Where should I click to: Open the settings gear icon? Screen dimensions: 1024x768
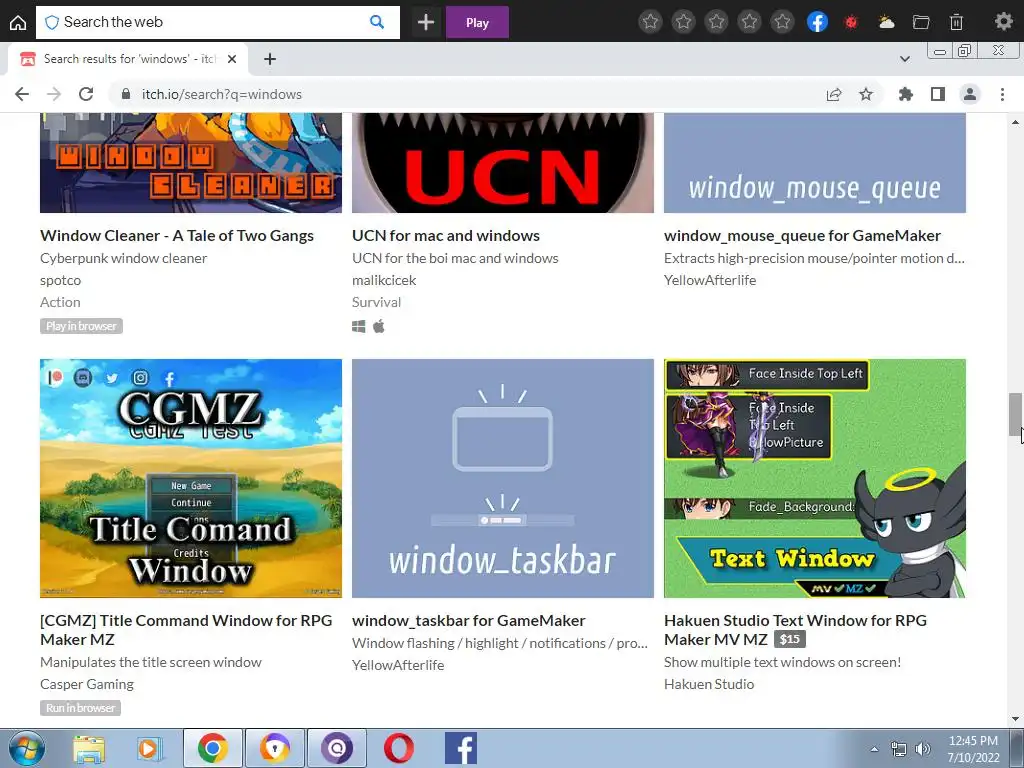tap(1003, 22)
